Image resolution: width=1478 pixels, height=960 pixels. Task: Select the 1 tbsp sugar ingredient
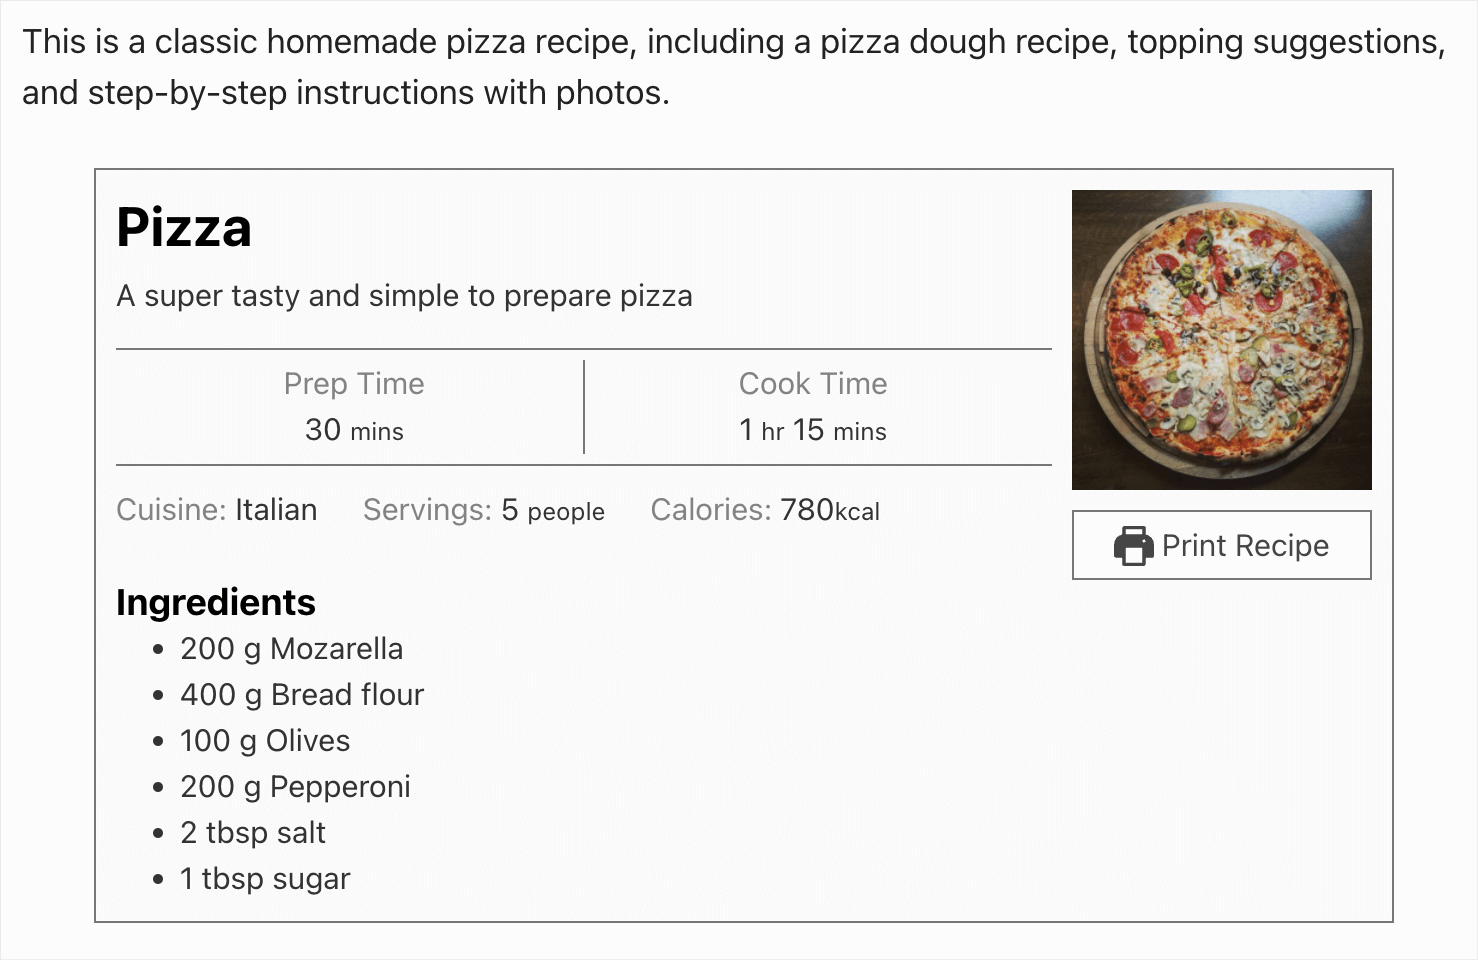(x=264, y=879)
